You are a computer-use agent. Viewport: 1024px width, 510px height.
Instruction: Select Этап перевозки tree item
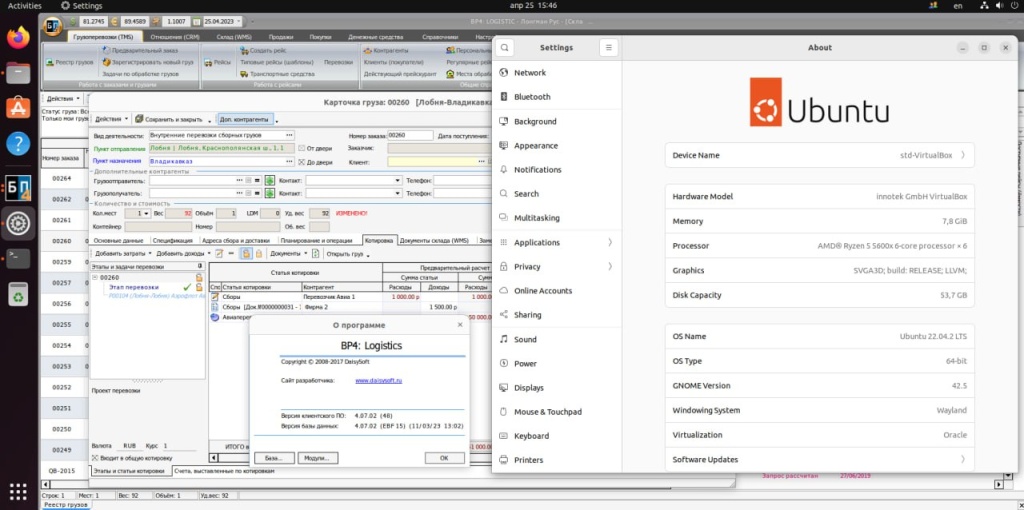pos(134,287)
